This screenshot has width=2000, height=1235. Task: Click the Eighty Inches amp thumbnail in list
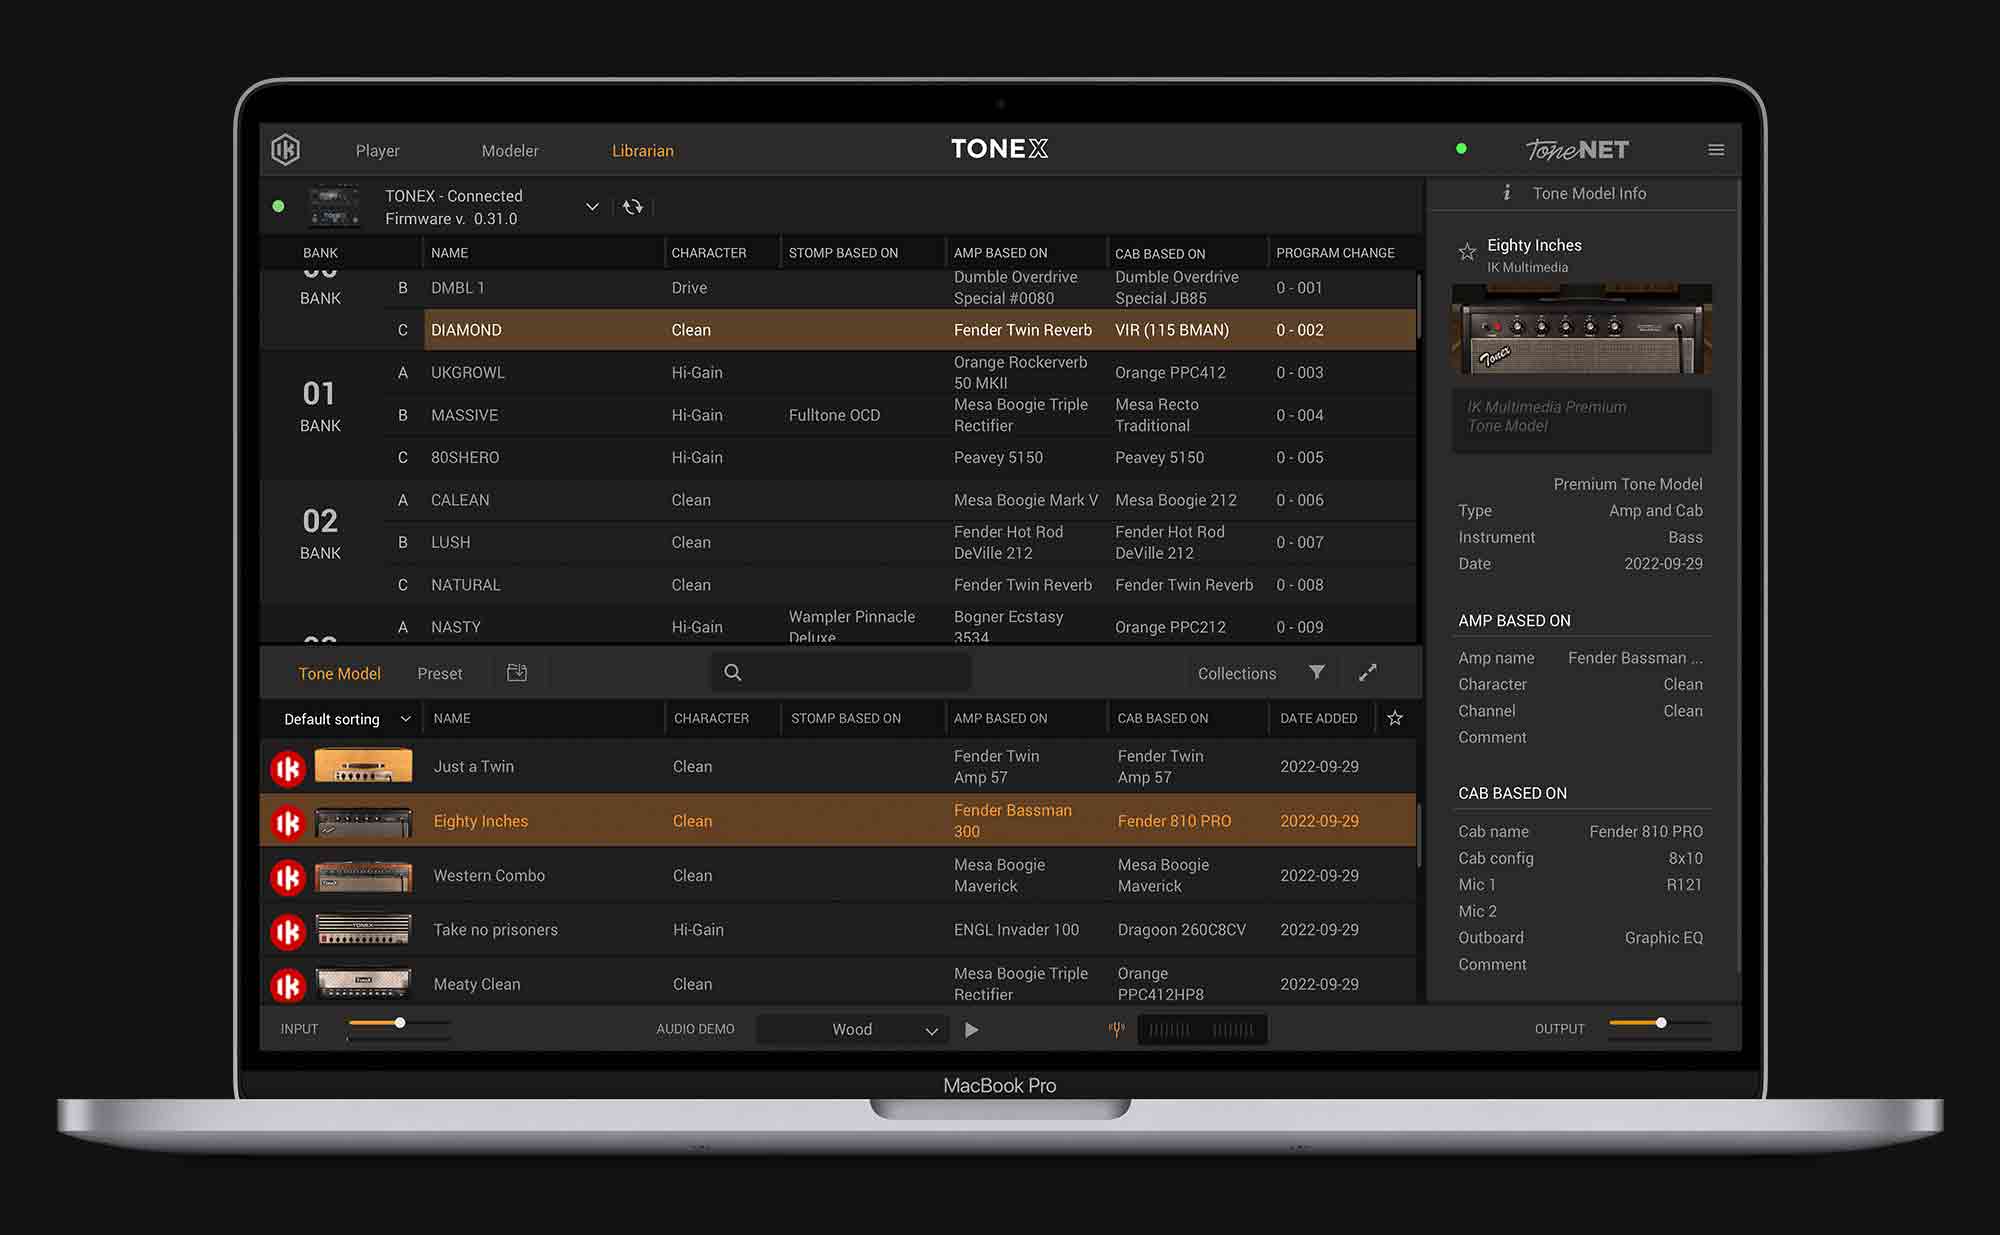[x=363, y=822]
